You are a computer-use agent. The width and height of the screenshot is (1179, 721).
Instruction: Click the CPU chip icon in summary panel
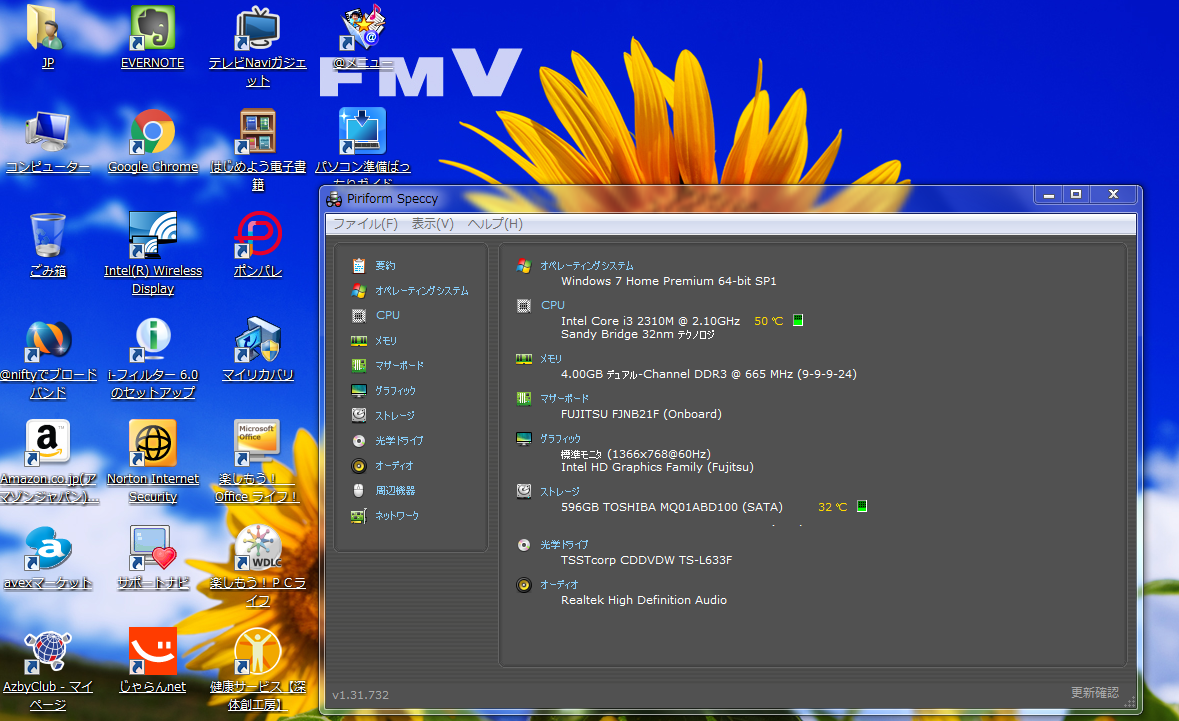(x=524, y=305)
